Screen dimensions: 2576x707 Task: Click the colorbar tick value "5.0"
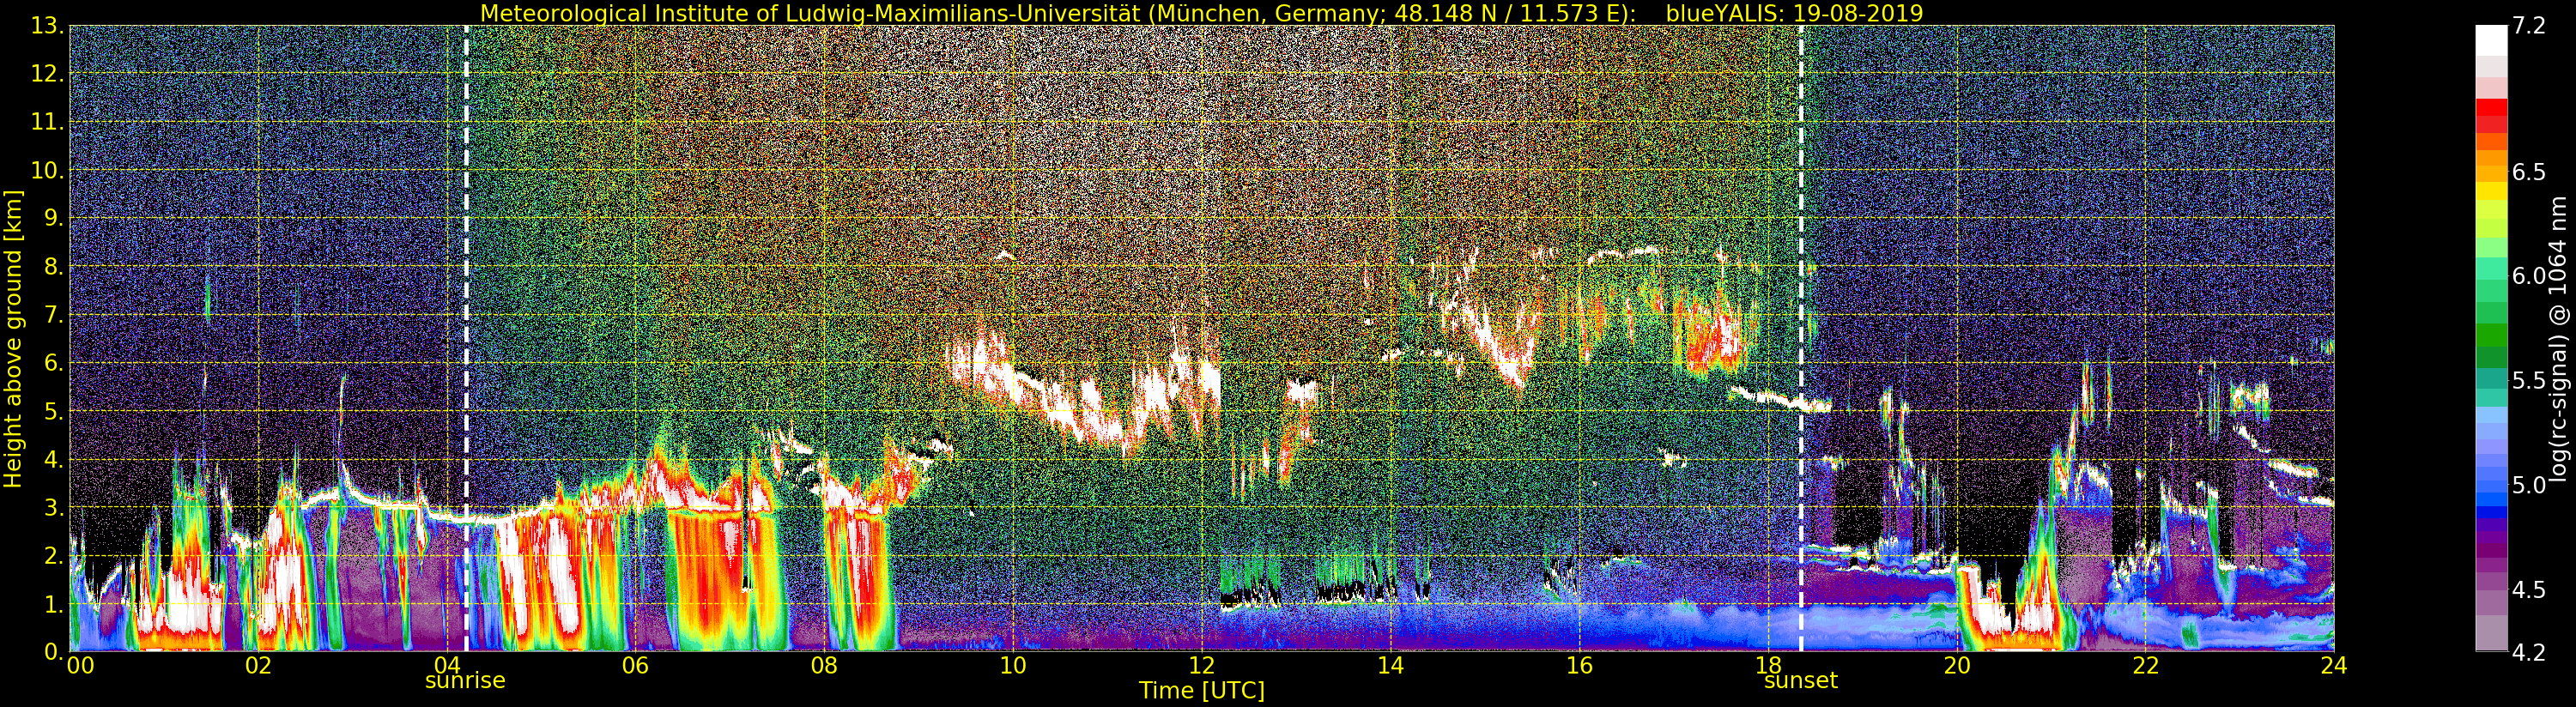[x=2529, y=485]
